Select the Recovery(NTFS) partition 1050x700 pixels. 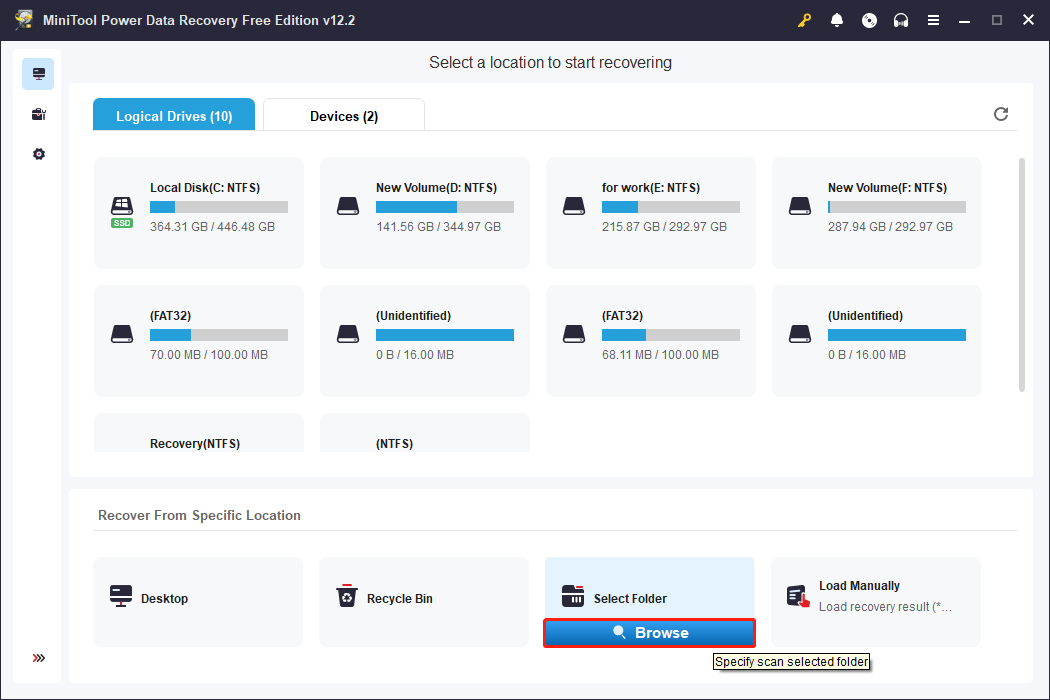199,433
